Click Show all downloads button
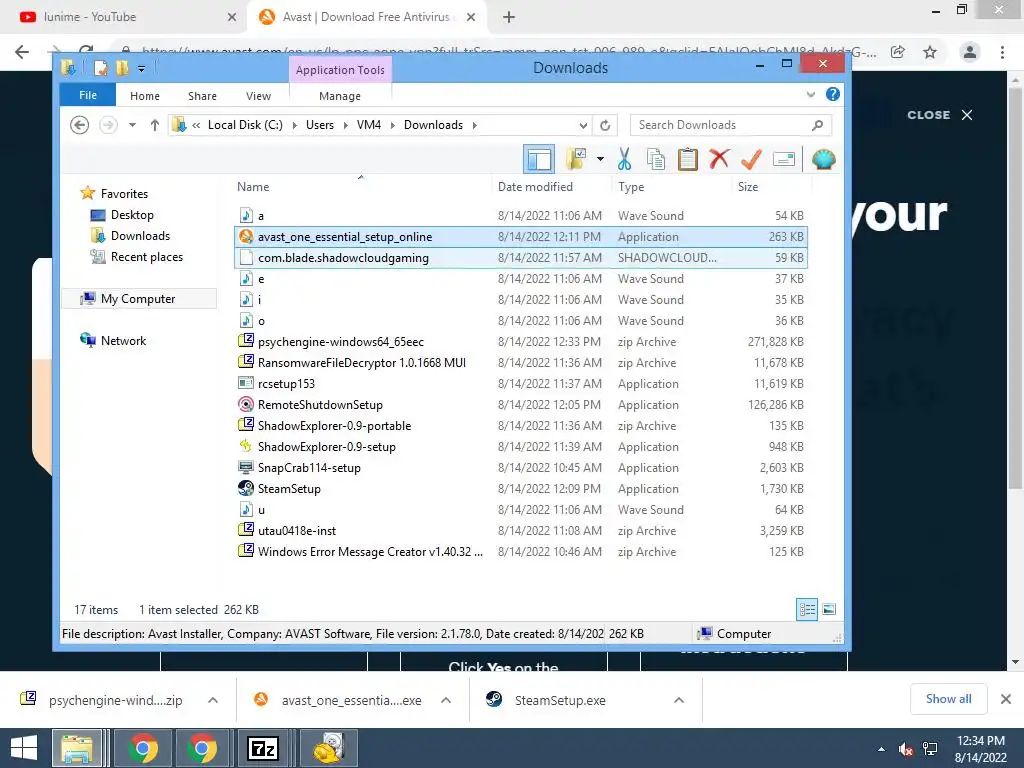Viewport: 1024px width, 768px height. 948,699
